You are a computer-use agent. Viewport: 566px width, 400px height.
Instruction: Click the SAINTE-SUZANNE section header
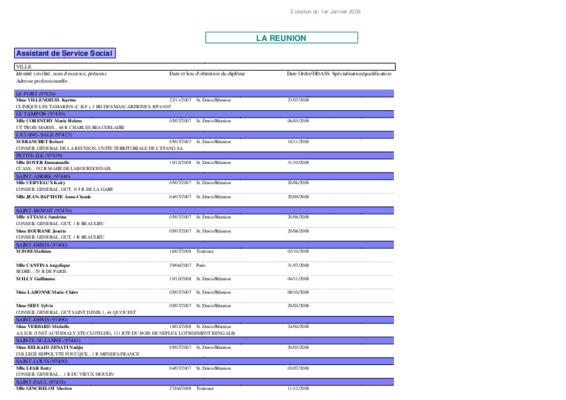[x=204, y=340]
